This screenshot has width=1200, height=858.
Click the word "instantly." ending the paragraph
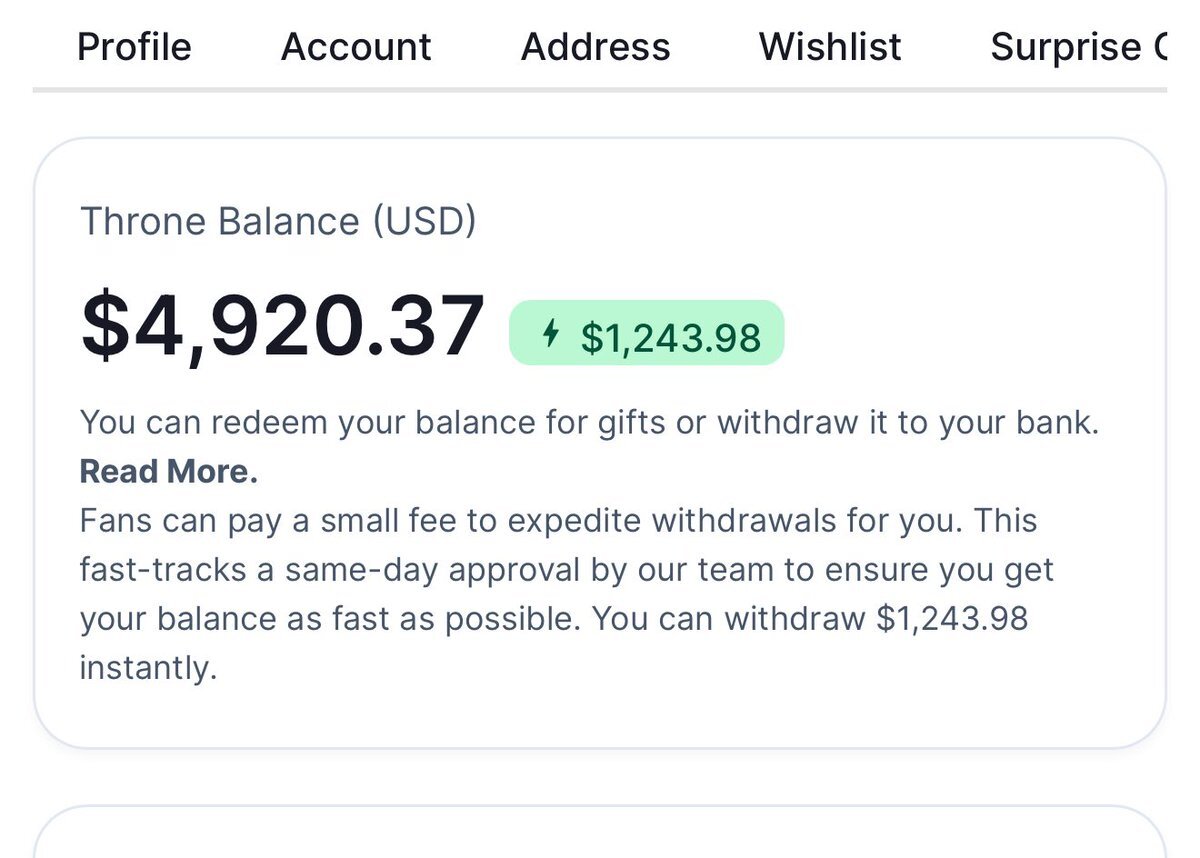click(x=148, y=667)
